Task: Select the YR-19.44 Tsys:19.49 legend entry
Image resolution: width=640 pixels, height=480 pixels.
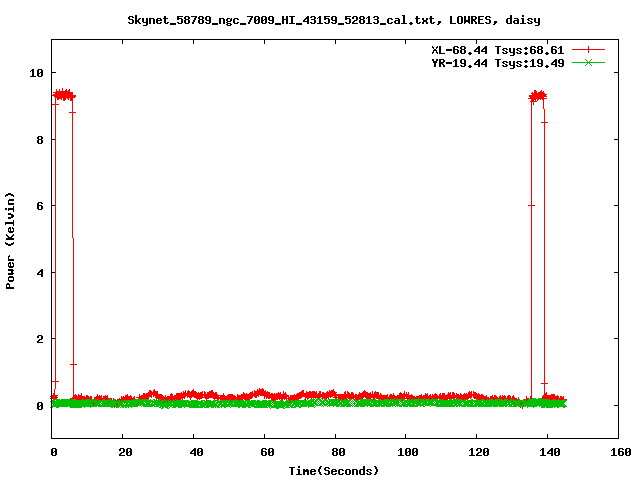Action: [x=498, y=63]
